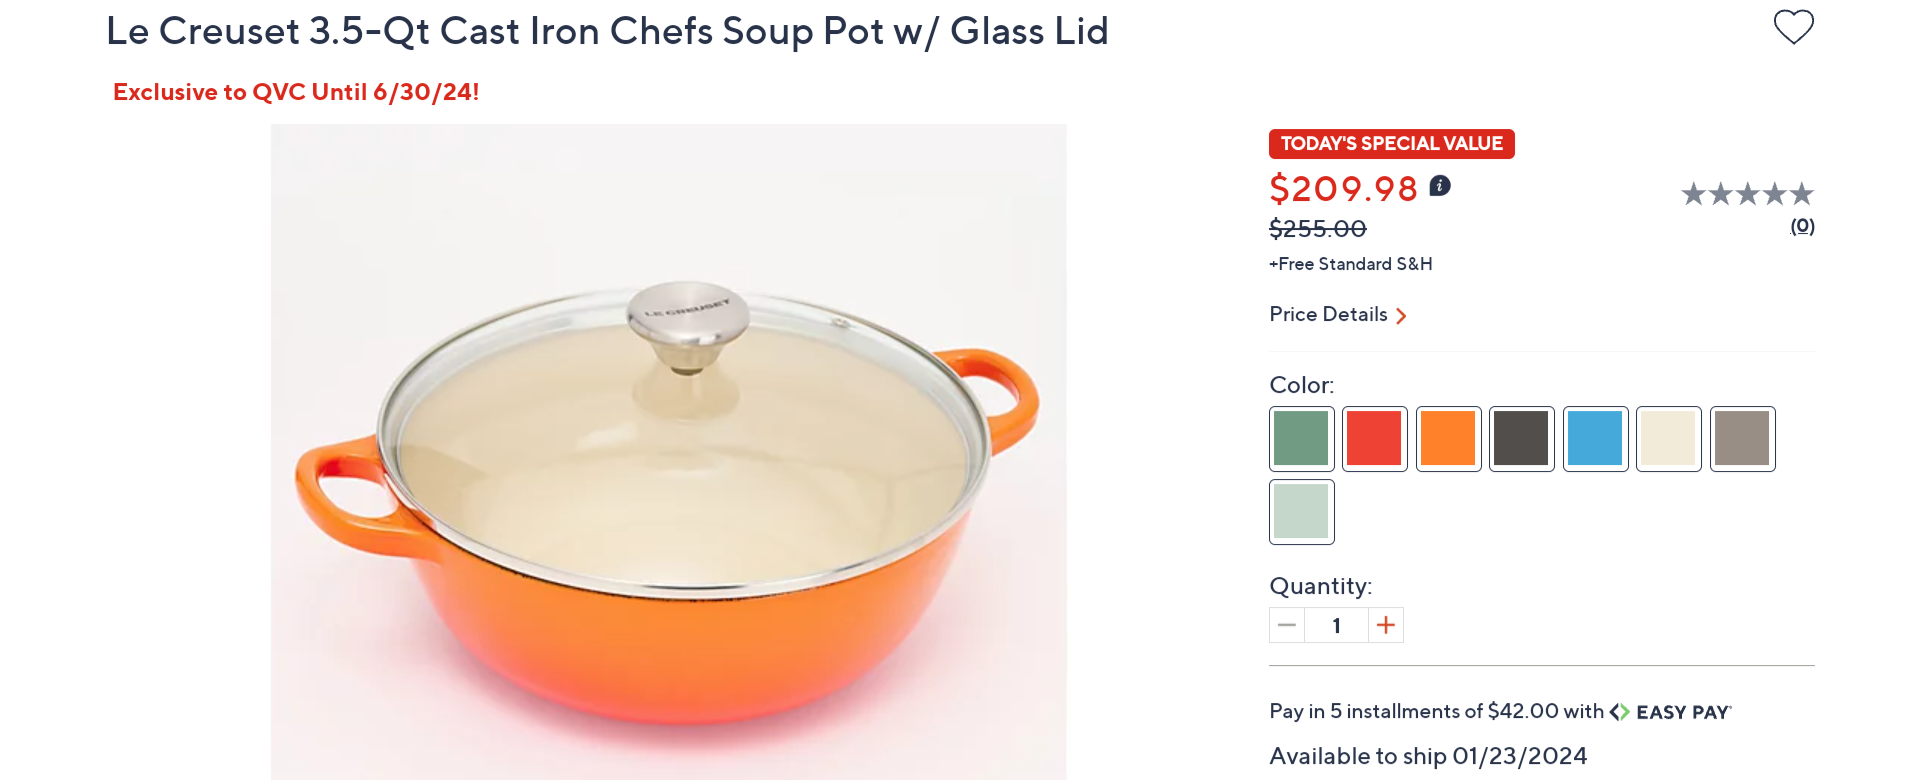
Task: Select the pale sage color swatch
Action: tap(1301, 512)
